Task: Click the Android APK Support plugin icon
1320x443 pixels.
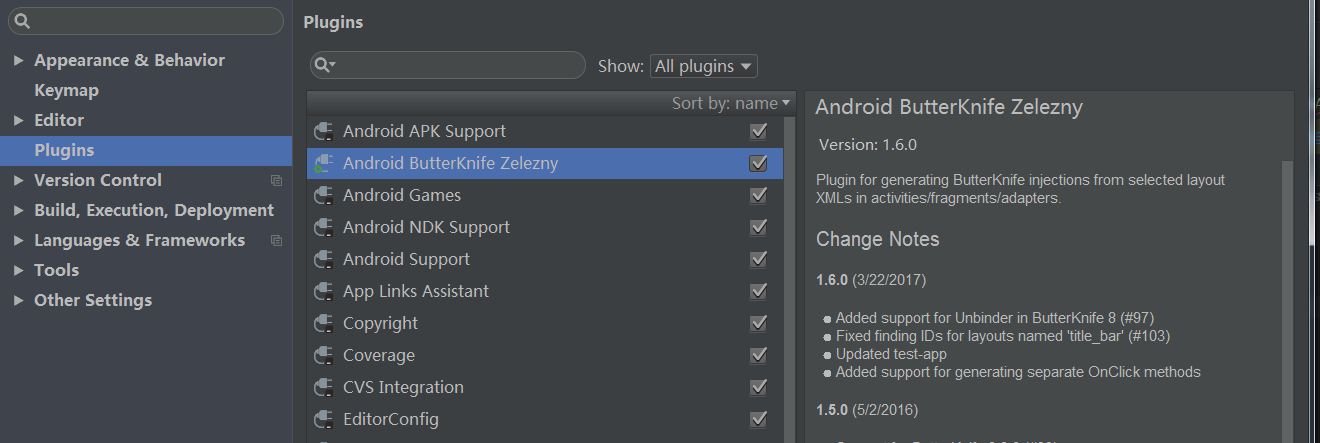Action: click(x=323, y=131)
